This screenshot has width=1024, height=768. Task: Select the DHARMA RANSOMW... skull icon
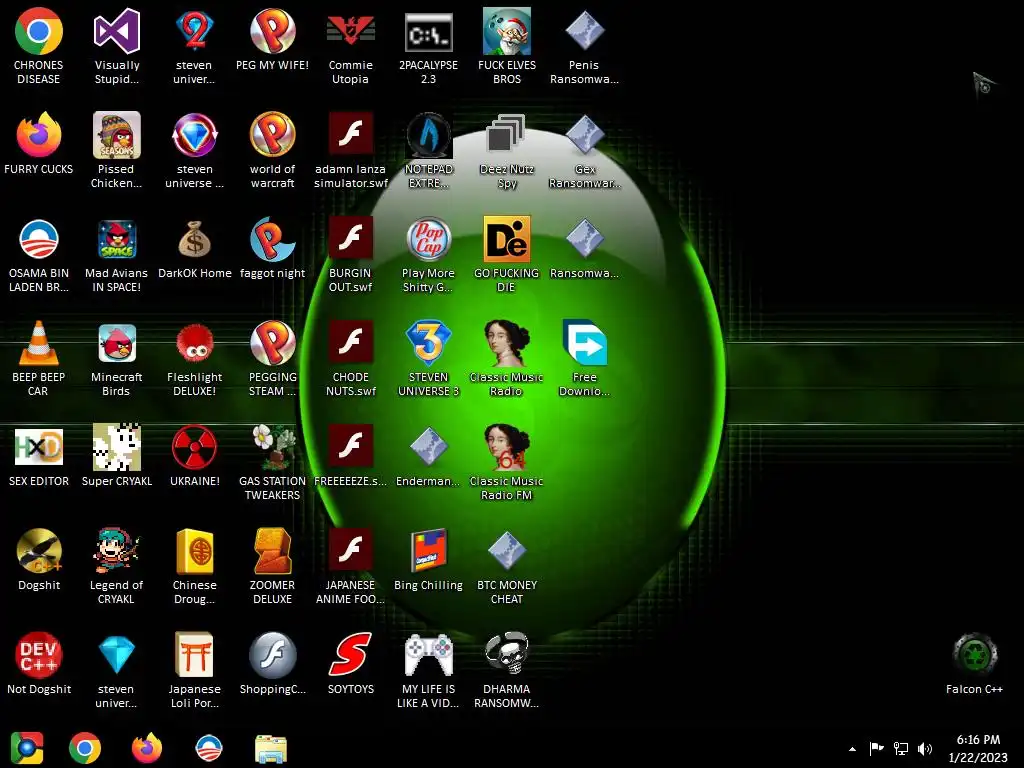pyautogui.click(x=506, y=655)
